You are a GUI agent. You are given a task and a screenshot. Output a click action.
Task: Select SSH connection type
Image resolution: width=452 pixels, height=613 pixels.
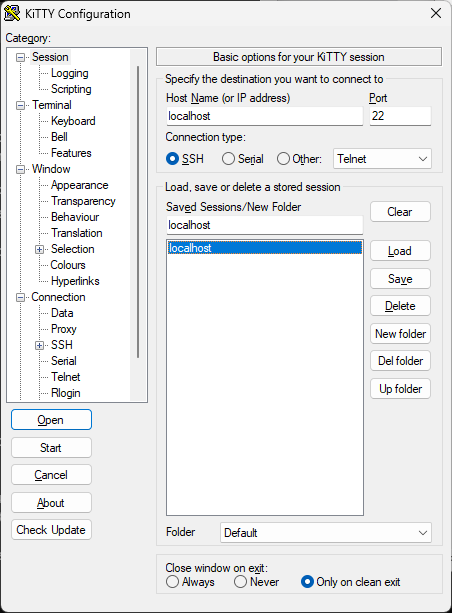[172, 159]
